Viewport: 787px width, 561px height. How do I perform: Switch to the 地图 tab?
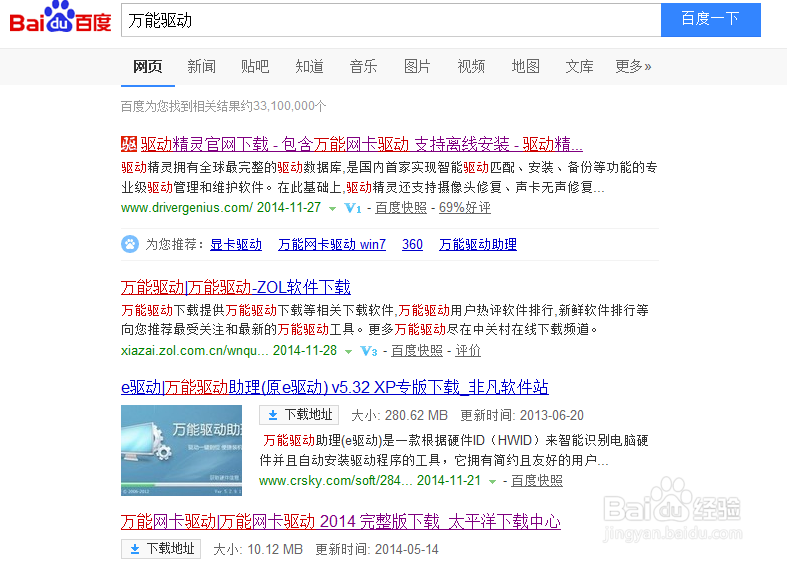525,66
